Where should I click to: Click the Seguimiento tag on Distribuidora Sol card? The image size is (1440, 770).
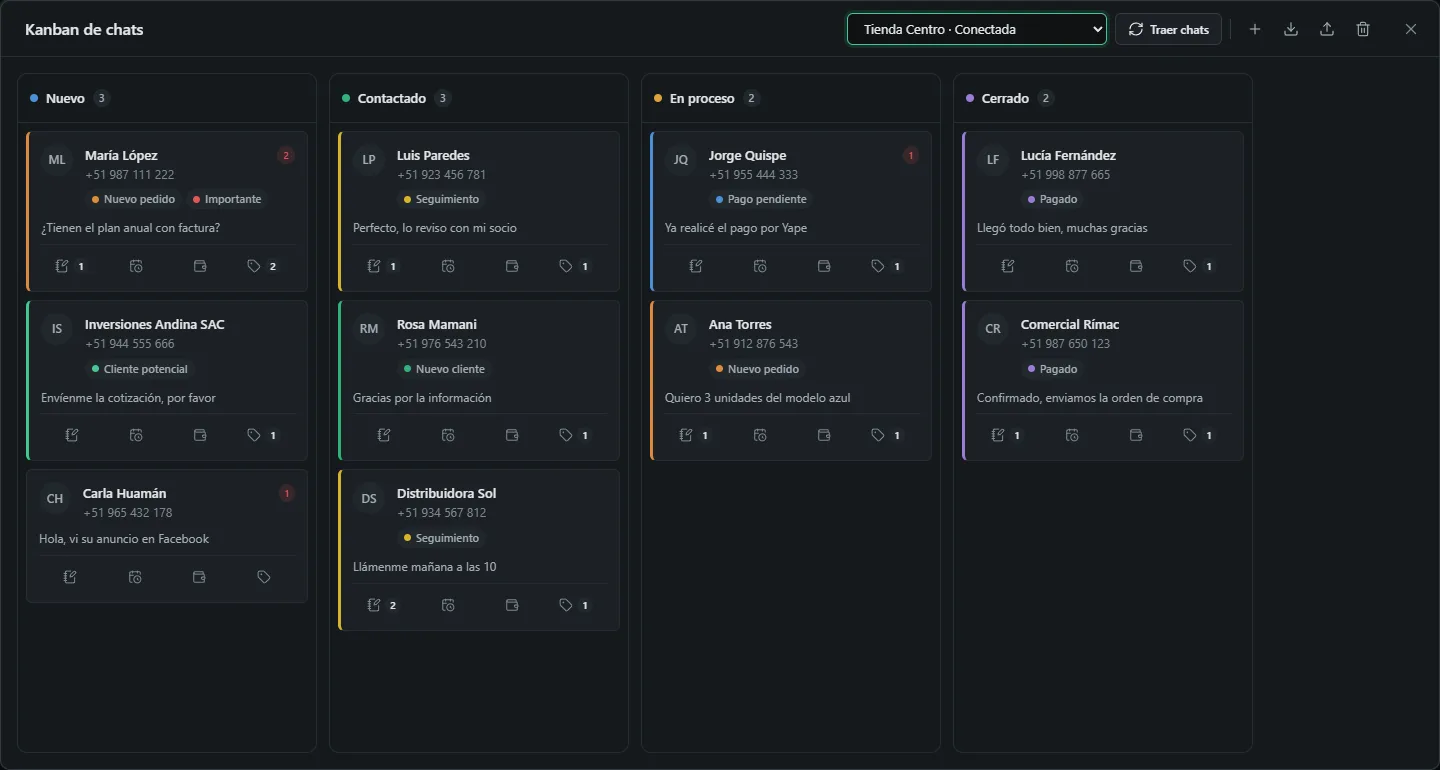[x=441, y=538]
